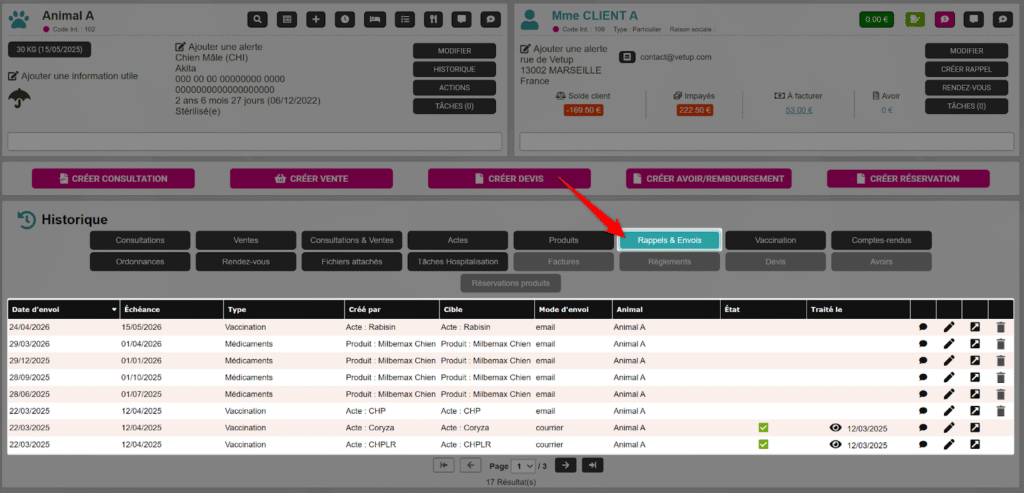The height and width of the screenshot is (493, 1024).
Task: Click the CRÉER CONSULTATION button
Action: click(x=113, y=179)
